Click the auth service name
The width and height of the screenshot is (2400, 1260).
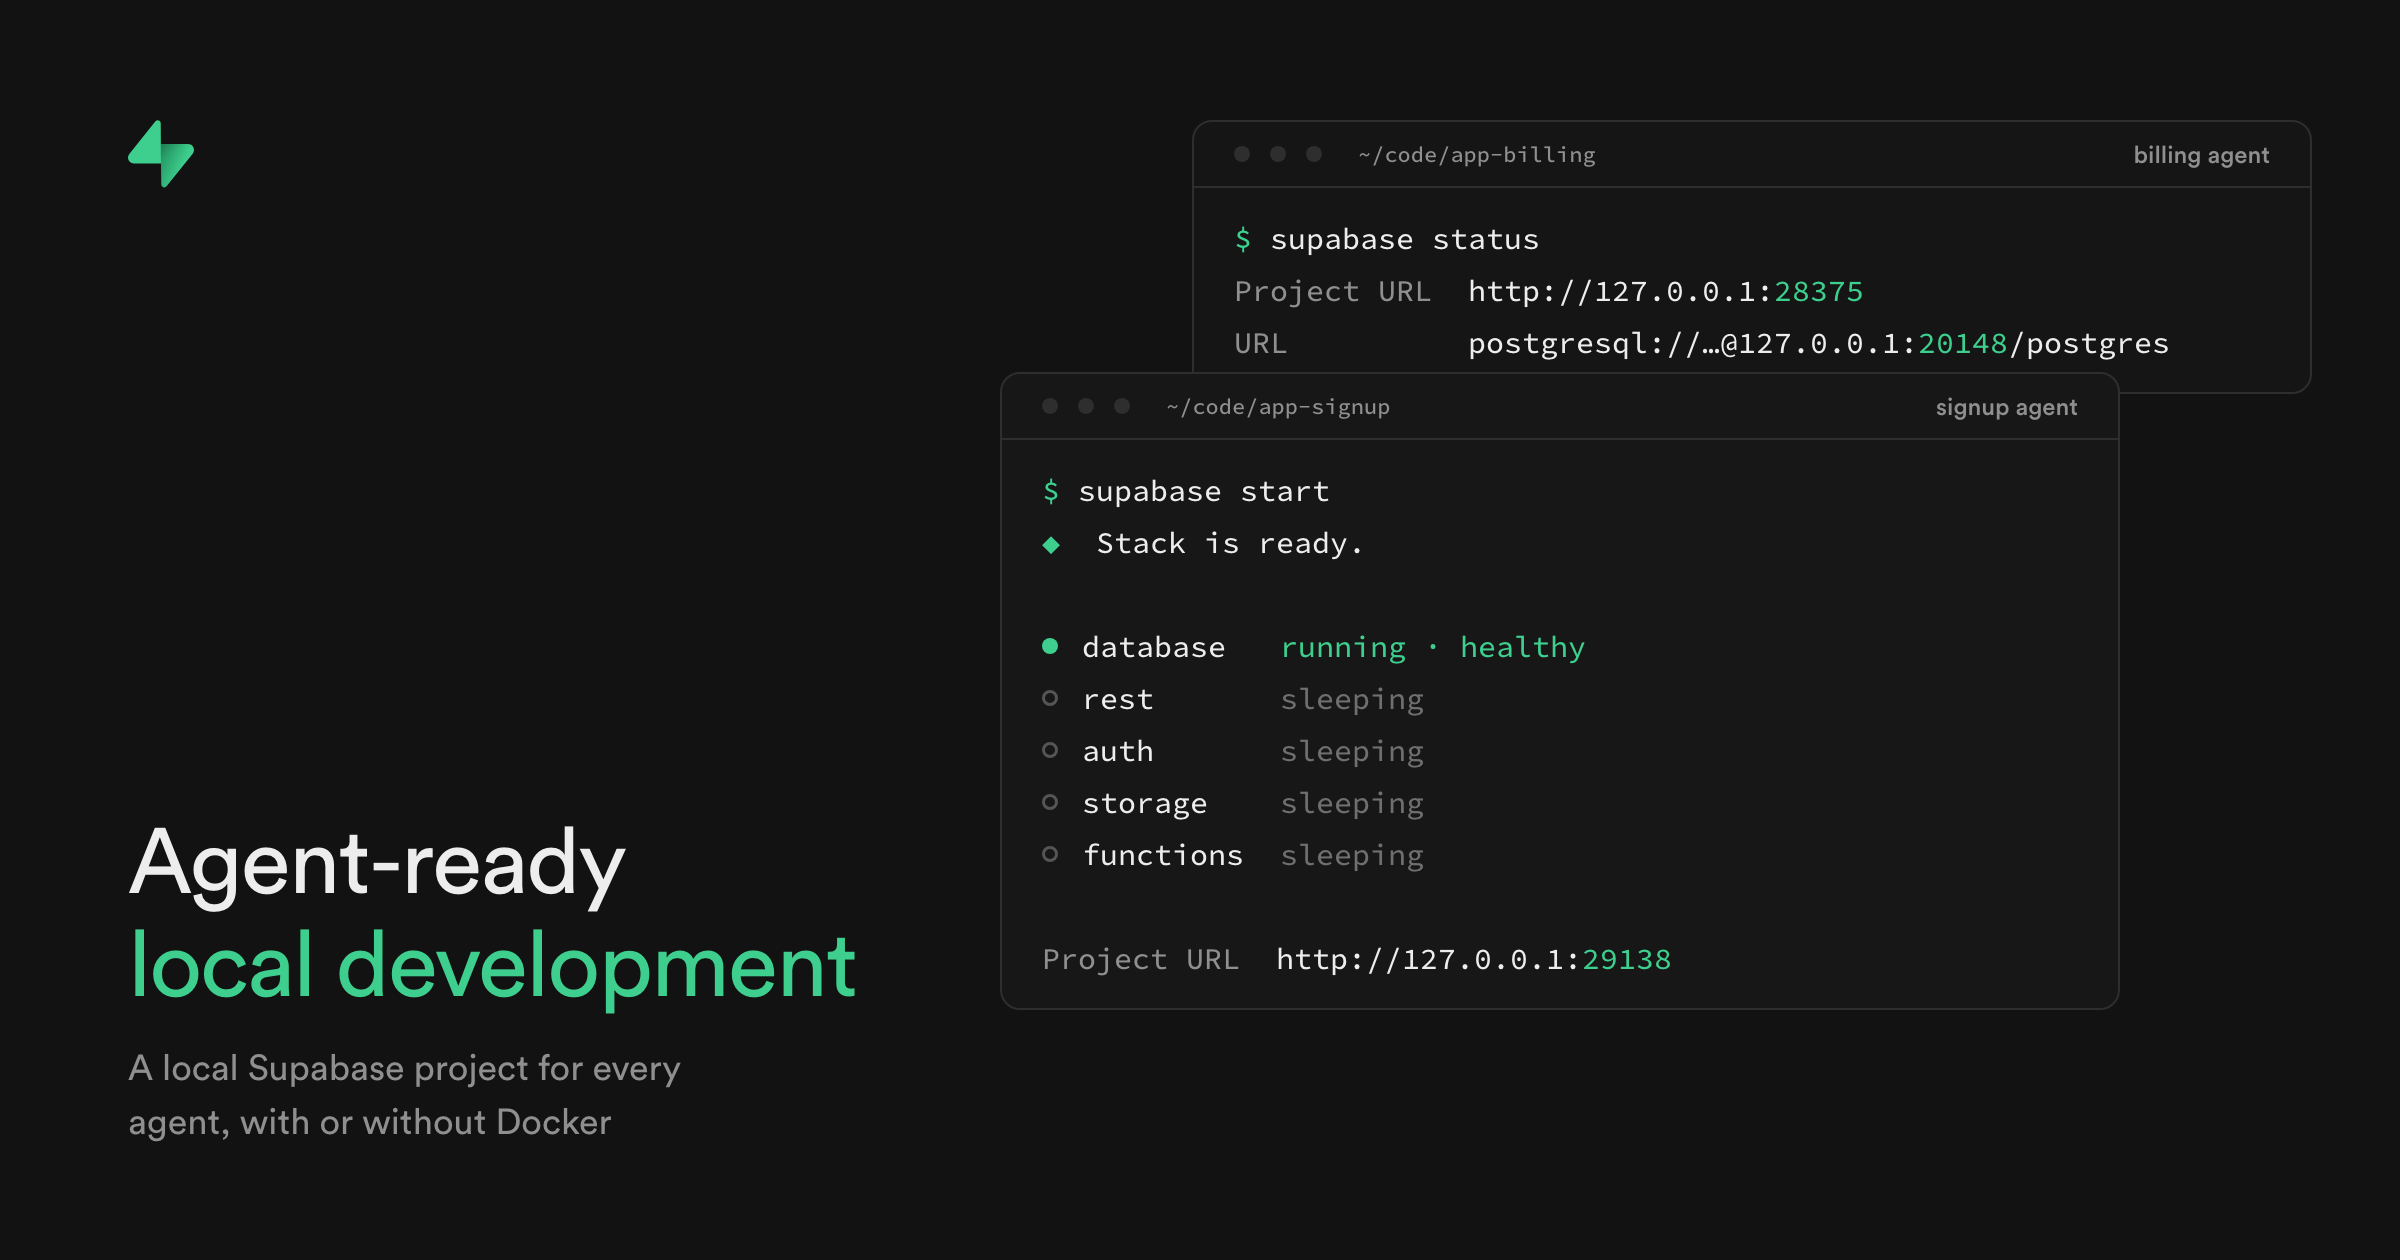pyautogui.click(x=1118, y=752)
